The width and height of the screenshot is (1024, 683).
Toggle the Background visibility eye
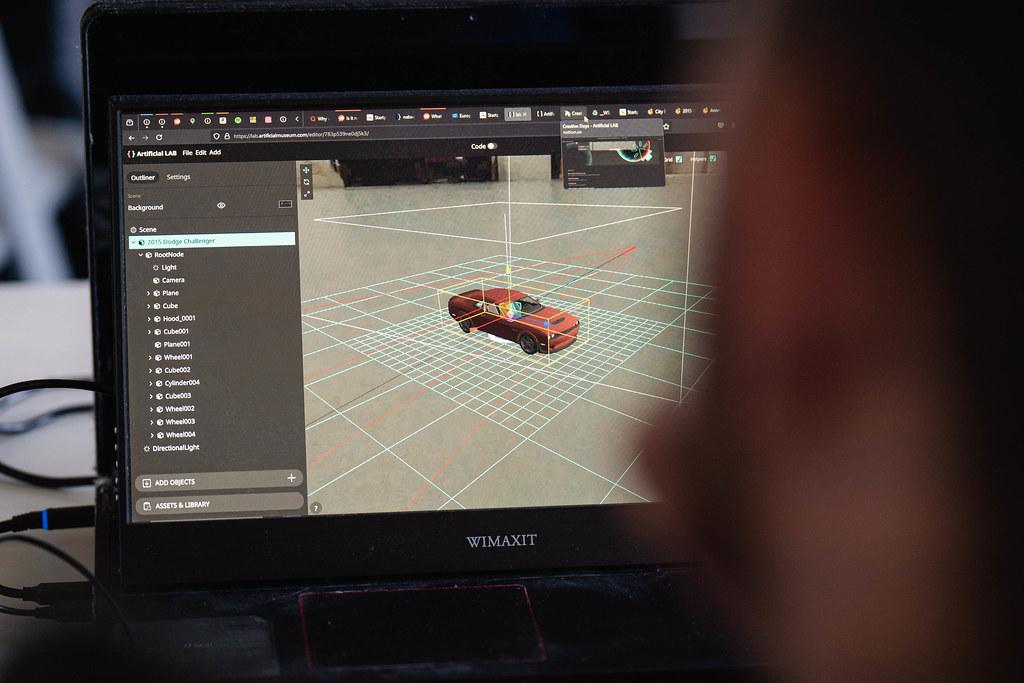[x=221, y=206]
